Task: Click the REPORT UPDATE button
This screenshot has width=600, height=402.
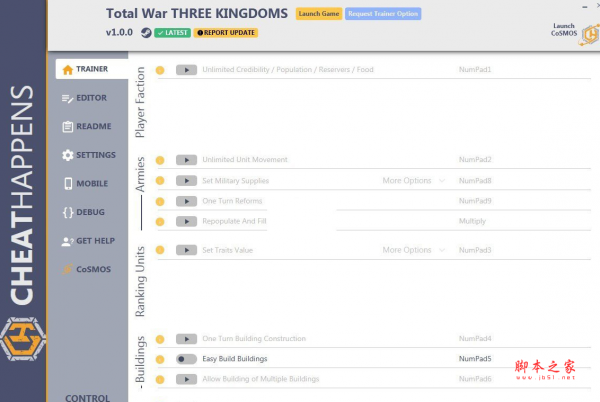Action: point(226,33)
